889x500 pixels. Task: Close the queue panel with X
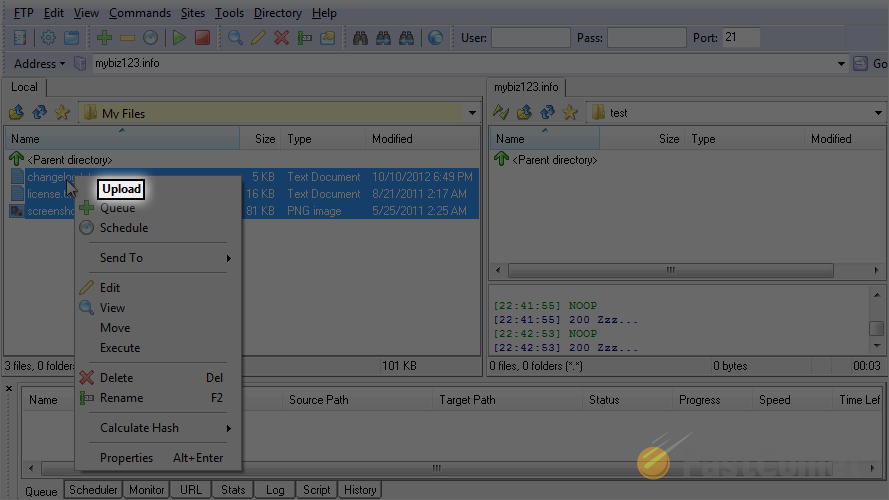(x=9, y=389)
